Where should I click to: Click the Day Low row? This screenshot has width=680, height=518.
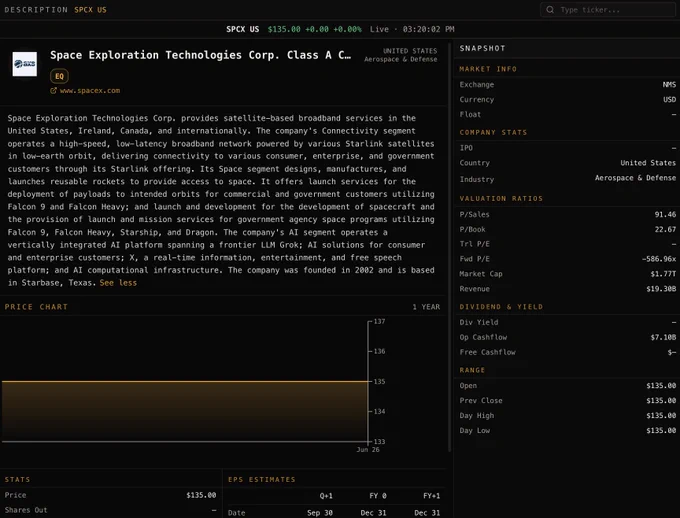click(567, 430)
